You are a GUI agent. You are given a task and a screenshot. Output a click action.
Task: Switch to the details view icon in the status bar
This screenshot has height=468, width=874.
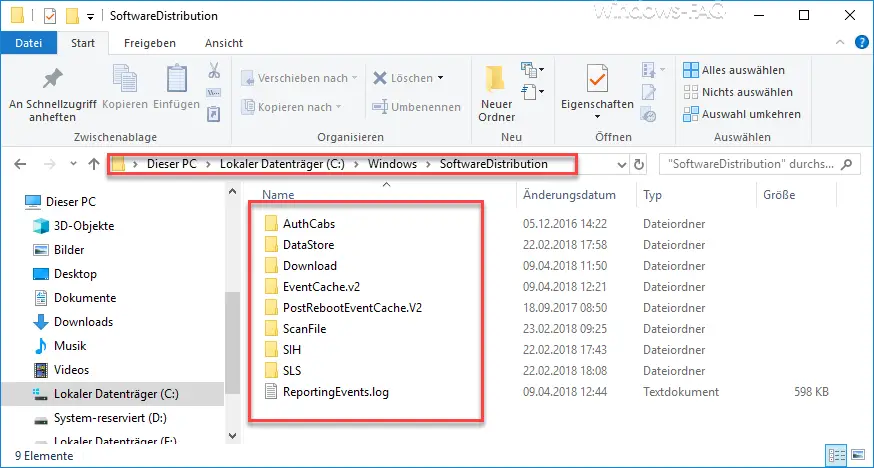click(838, 454)
